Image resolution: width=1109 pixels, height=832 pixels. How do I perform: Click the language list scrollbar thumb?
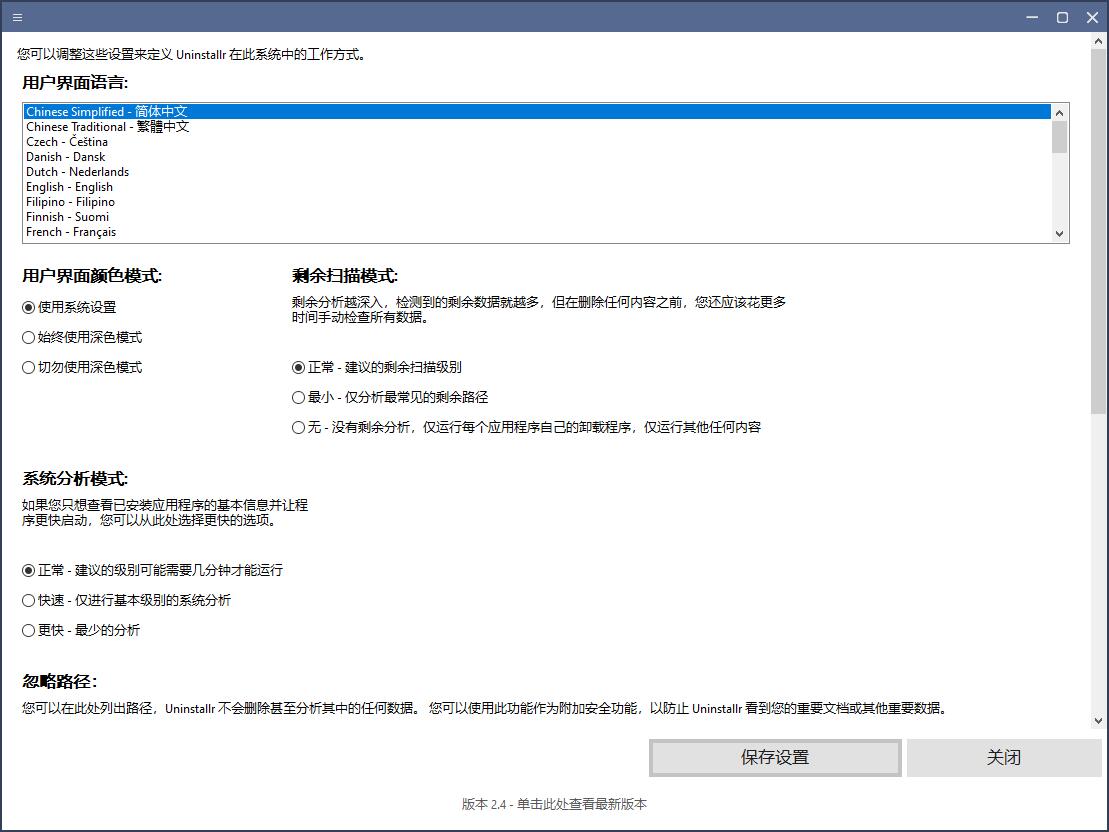pos(1059,137)
